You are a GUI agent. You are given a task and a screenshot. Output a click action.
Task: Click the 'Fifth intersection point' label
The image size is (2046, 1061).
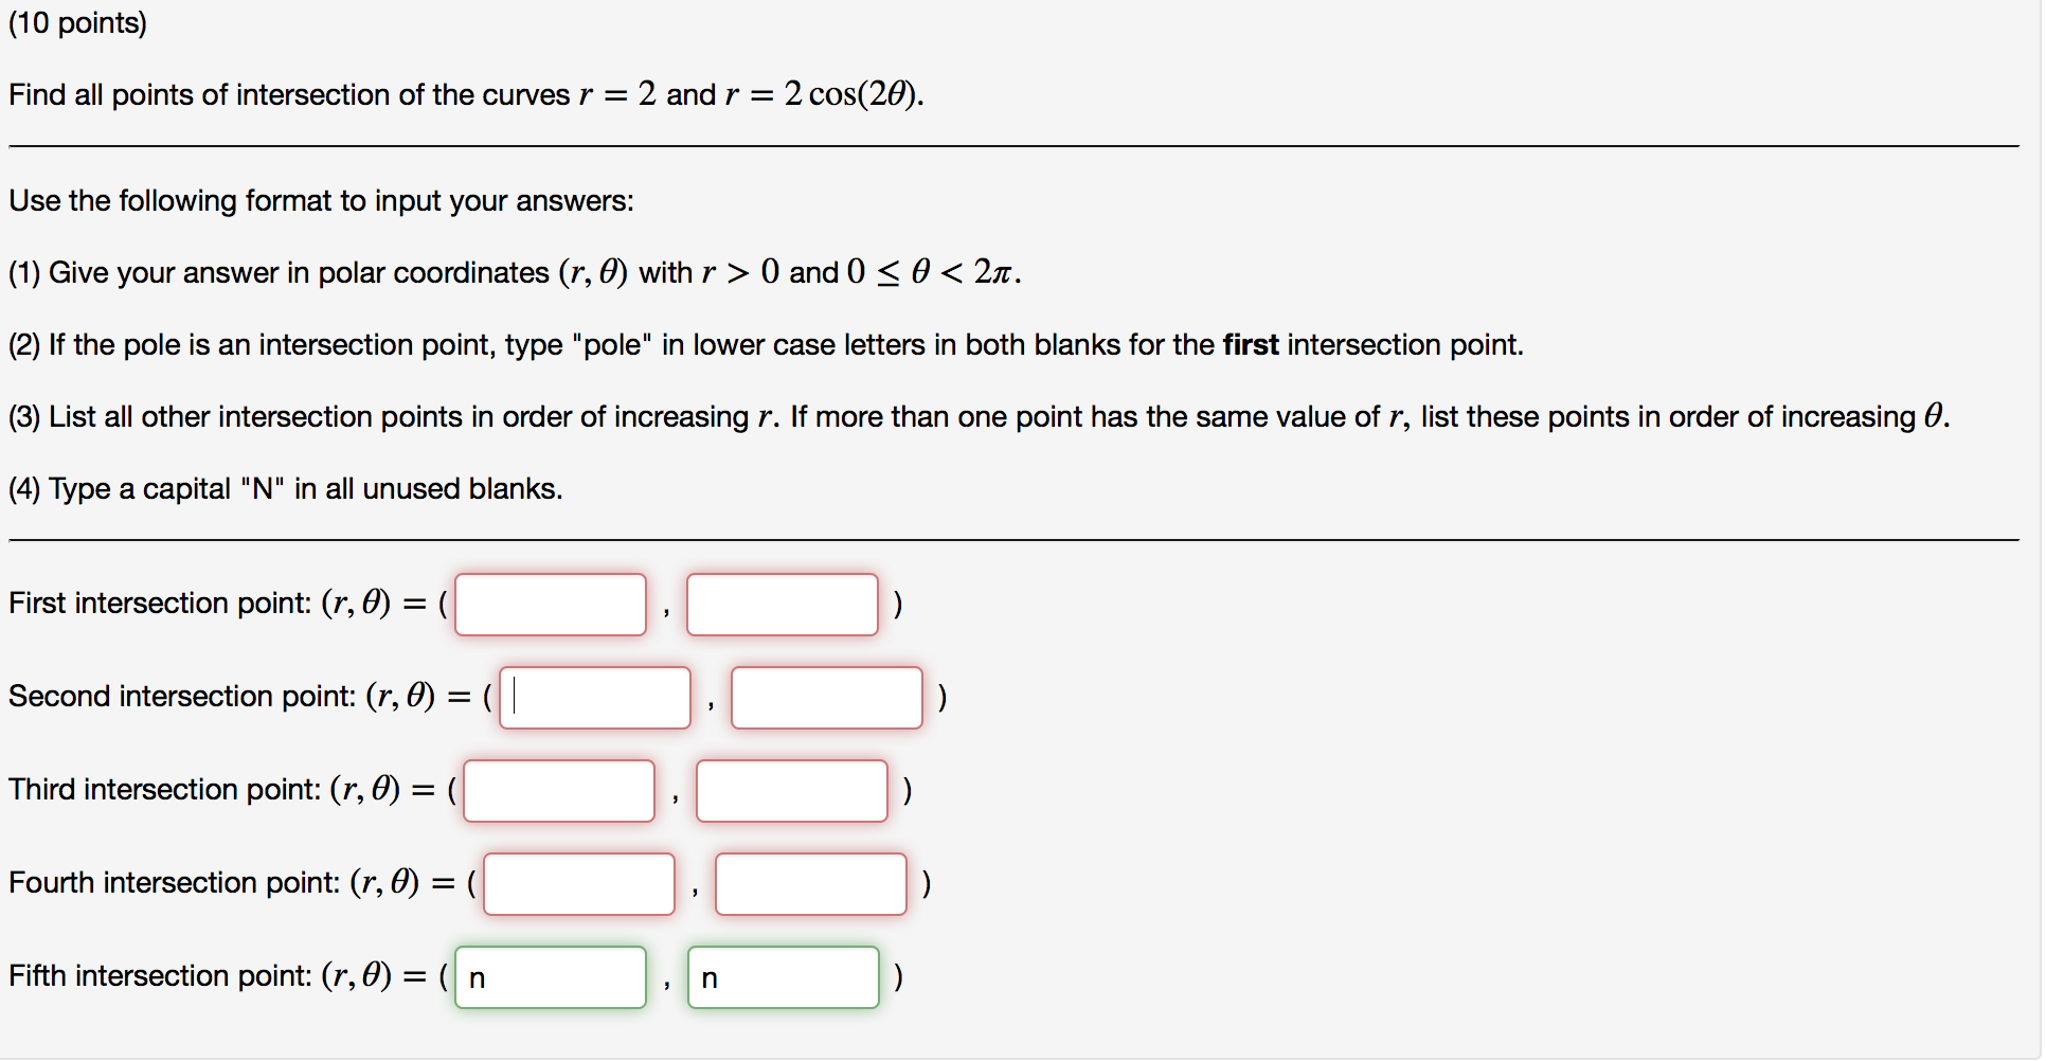tap(160, 976)
